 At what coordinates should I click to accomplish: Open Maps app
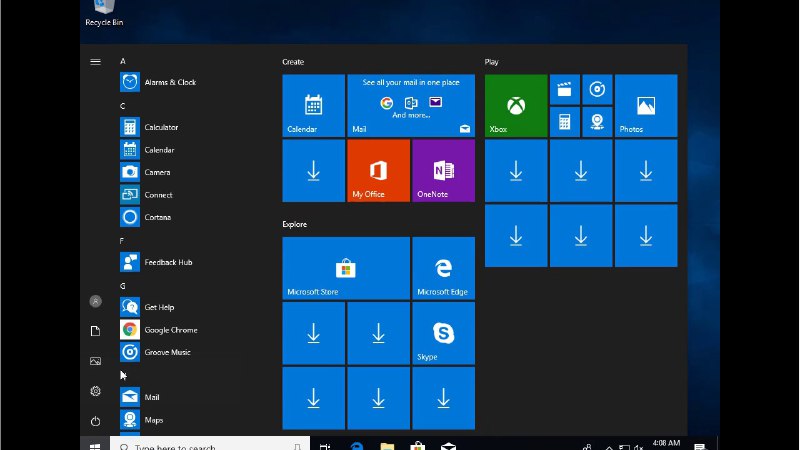pos(142,420)
